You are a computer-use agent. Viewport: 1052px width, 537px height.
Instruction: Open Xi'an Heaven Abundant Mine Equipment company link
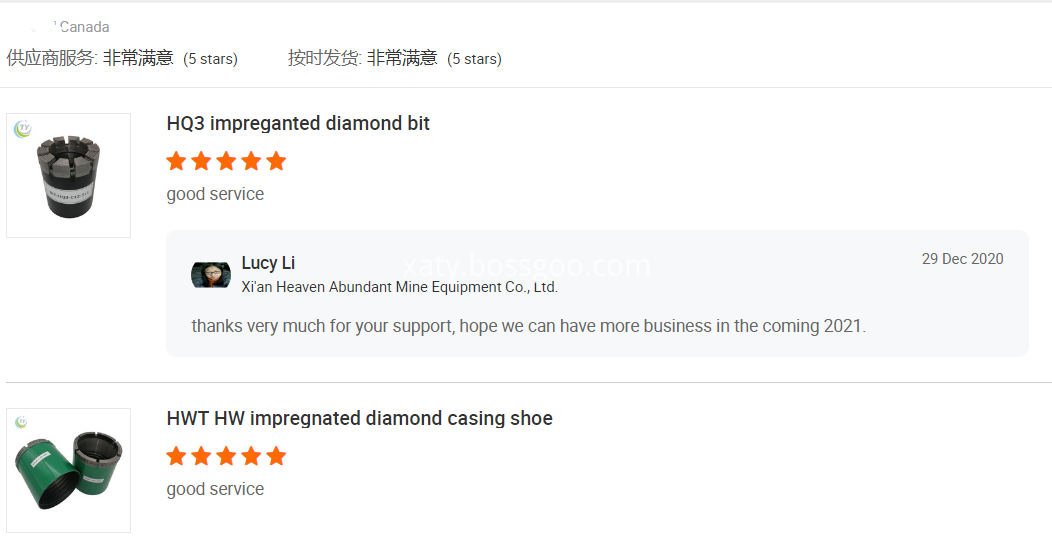399,287
